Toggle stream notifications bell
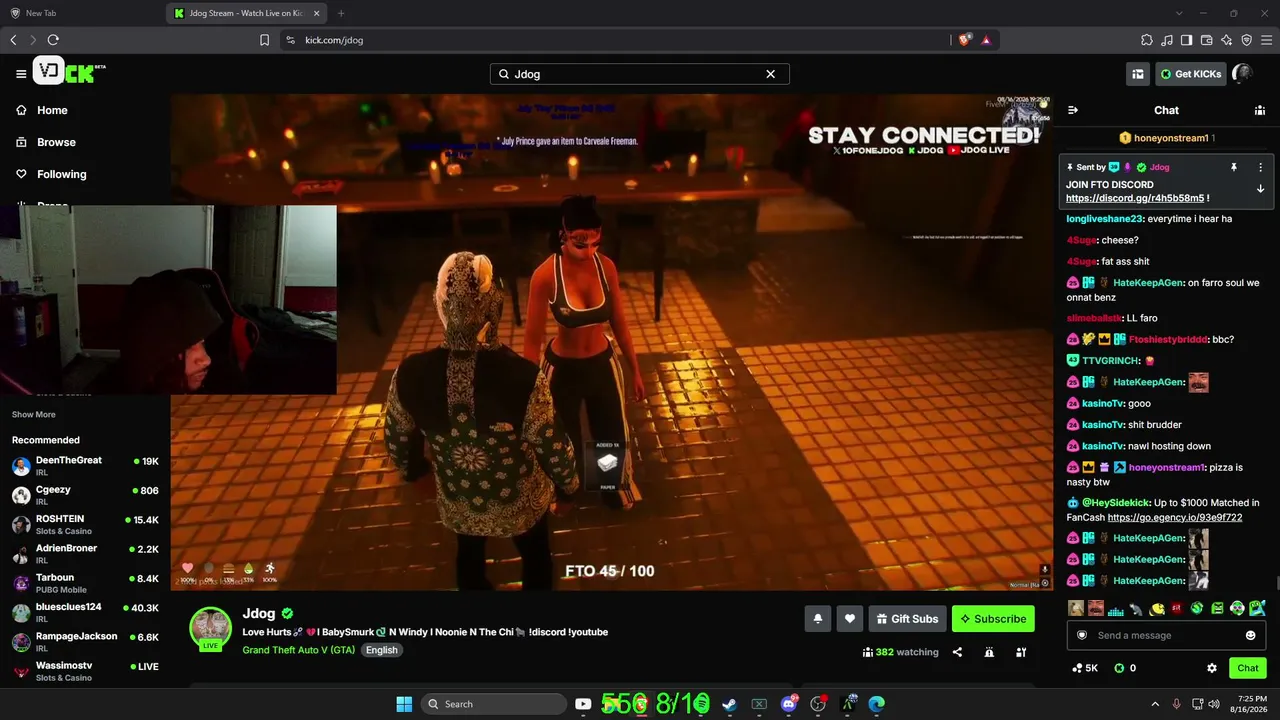 click(x=817, y=619)
